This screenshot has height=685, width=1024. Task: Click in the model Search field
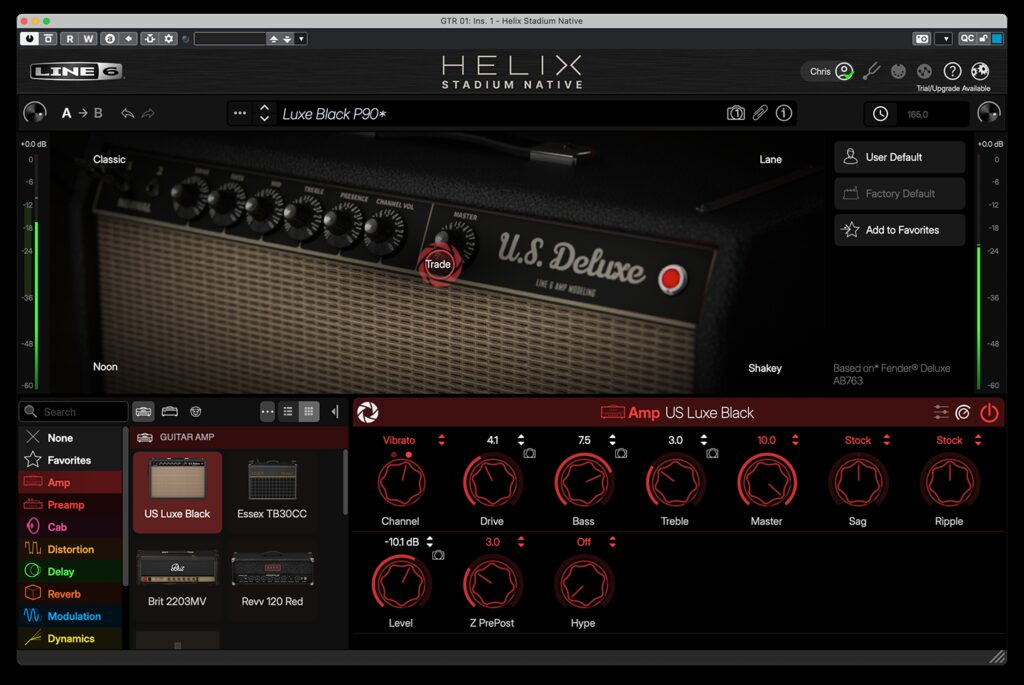click(73, 412)
